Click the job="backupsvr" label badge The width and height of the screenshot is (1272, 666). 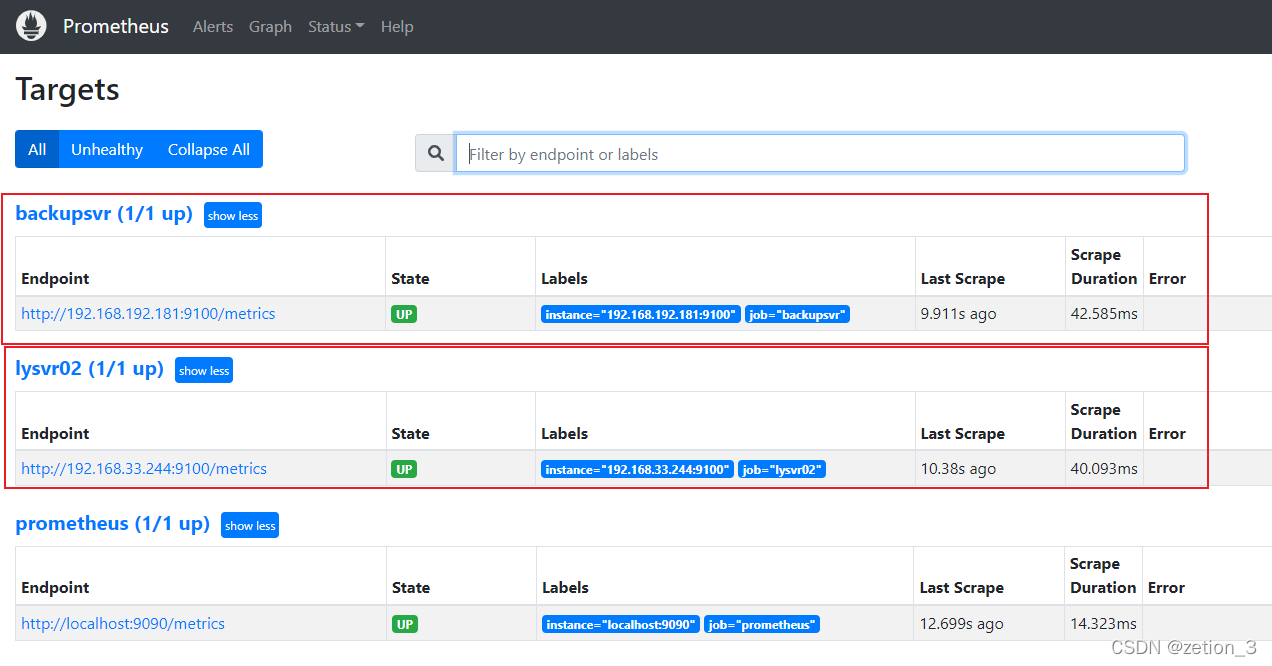[x=798, y=314]
